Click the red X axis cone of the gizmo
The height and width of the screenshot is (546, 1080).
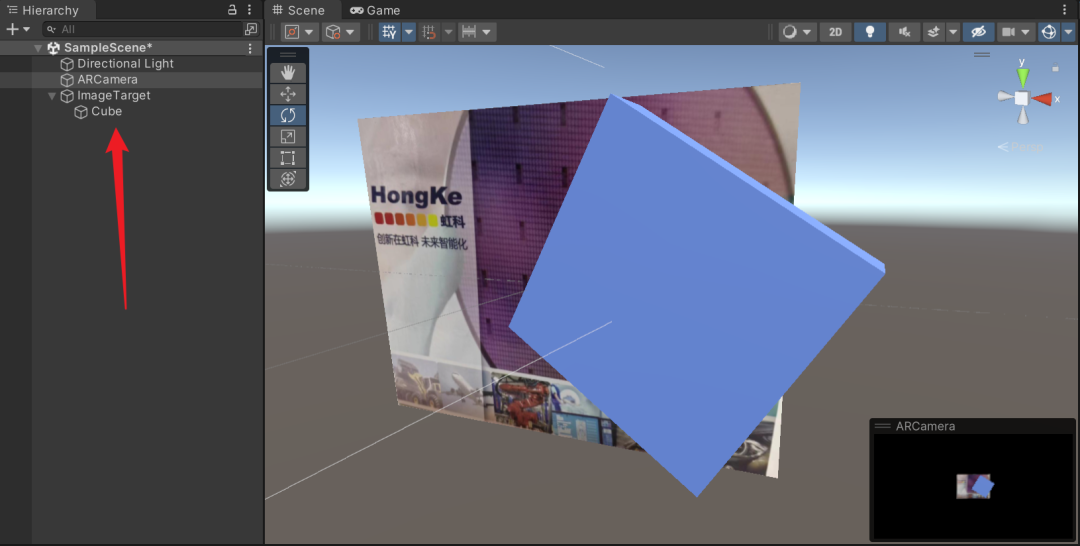coord(1042,99)
